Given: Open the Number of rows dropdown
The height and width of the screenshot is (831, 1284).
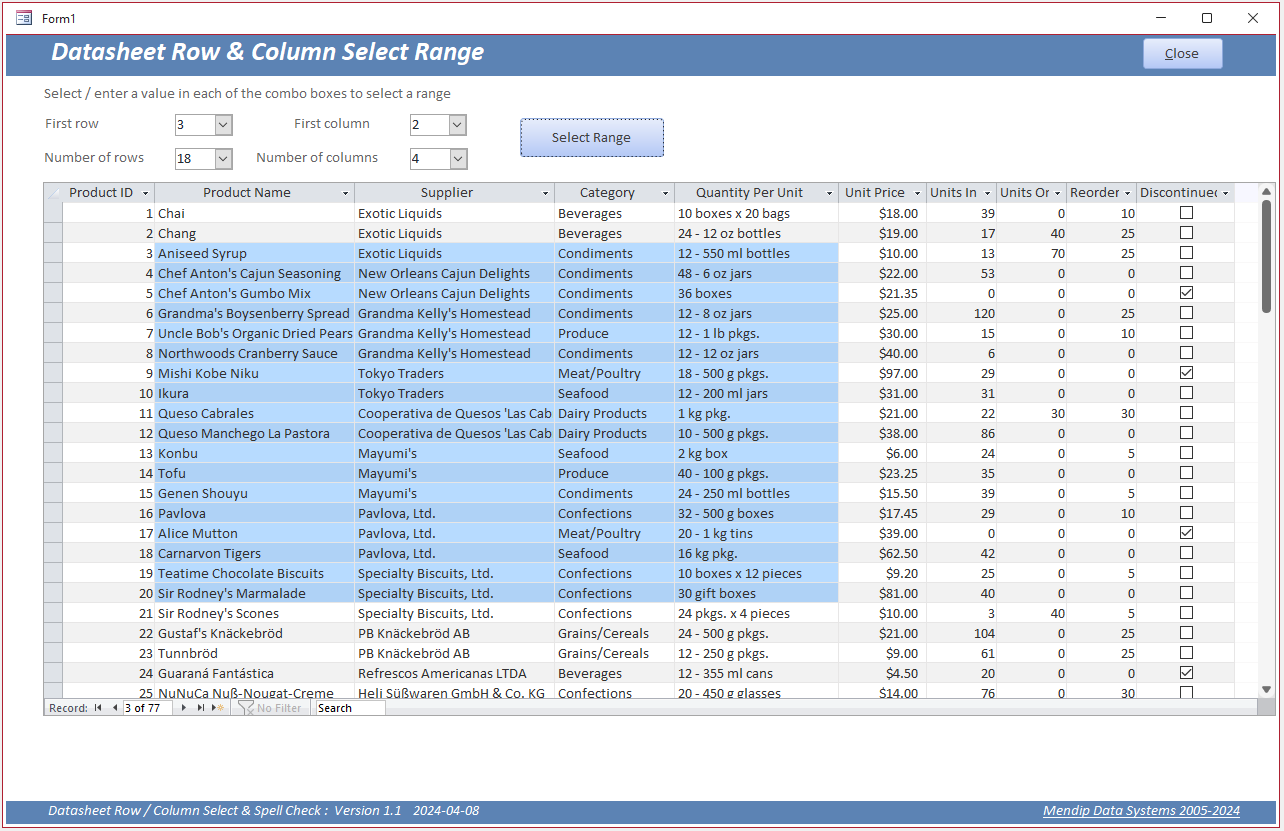Looking at the screenshot, I should coord(223,159).
